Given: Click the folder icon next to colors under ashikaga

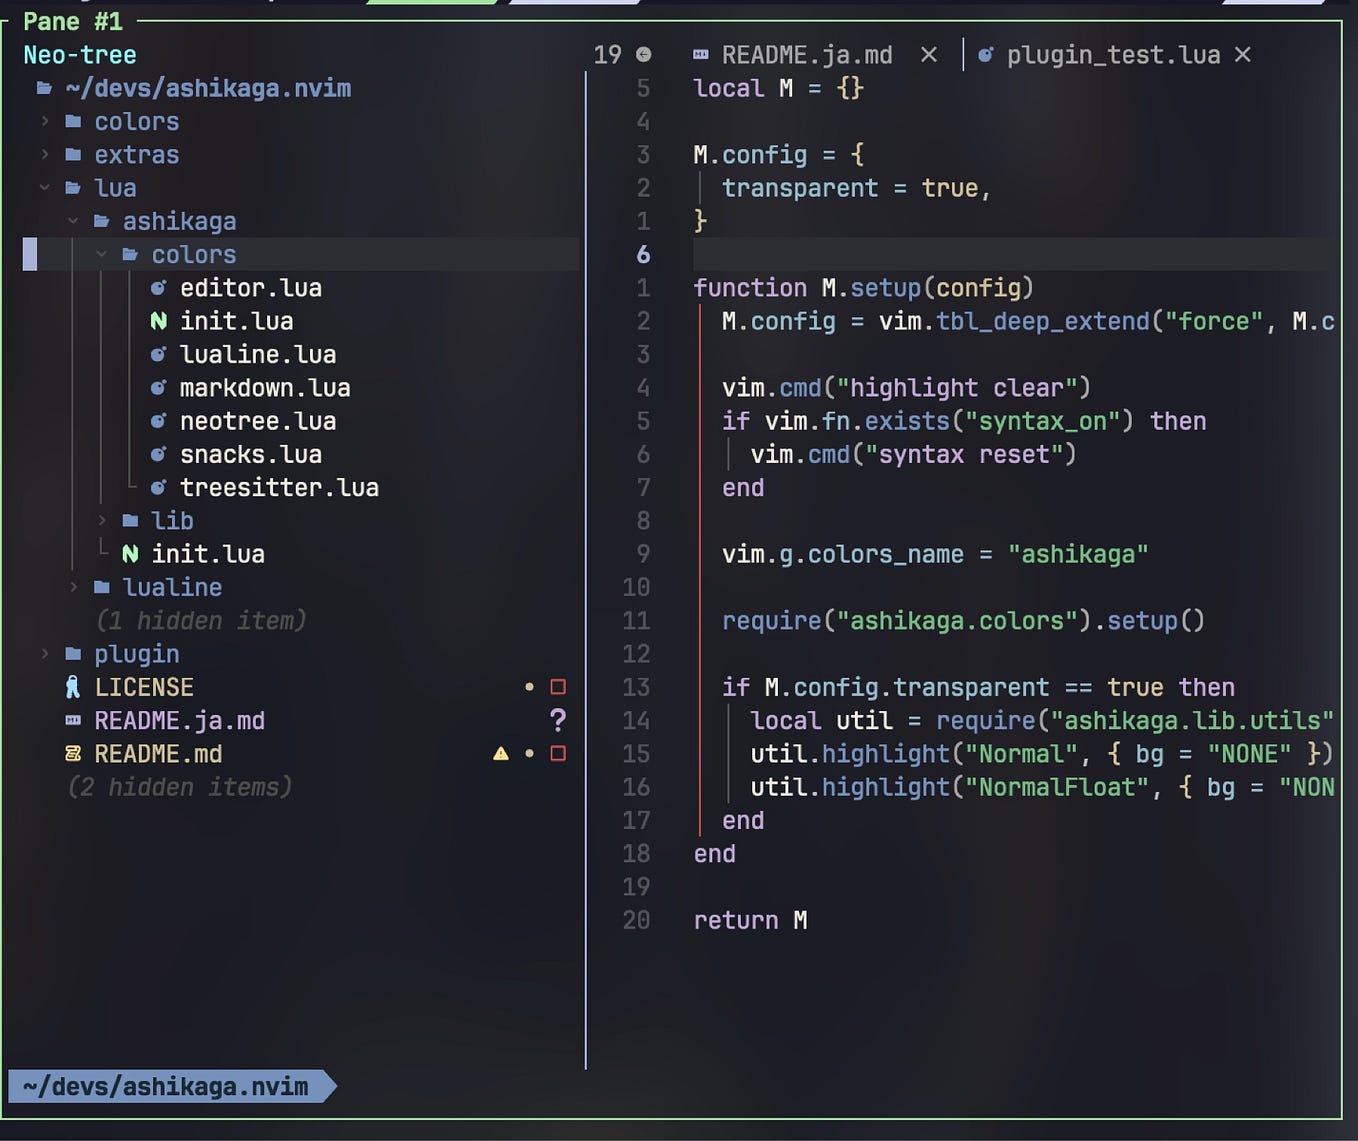Looking at the screenshot, I should [x=130, y=254].
